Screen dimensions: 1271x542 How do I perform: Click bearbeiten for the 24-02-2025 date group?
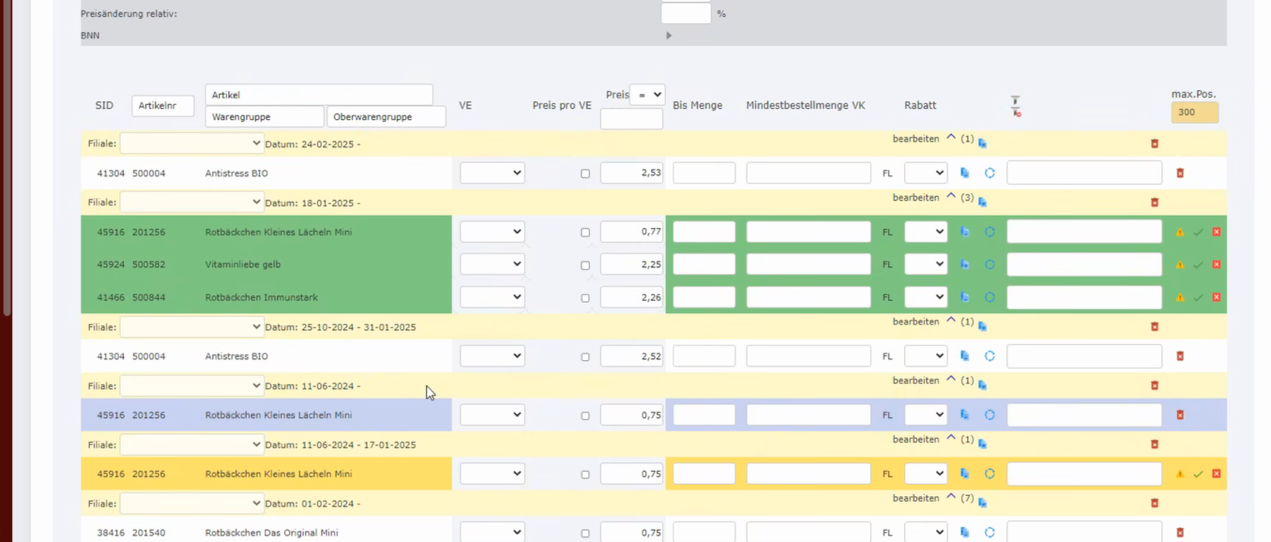(x=915, y=139)
